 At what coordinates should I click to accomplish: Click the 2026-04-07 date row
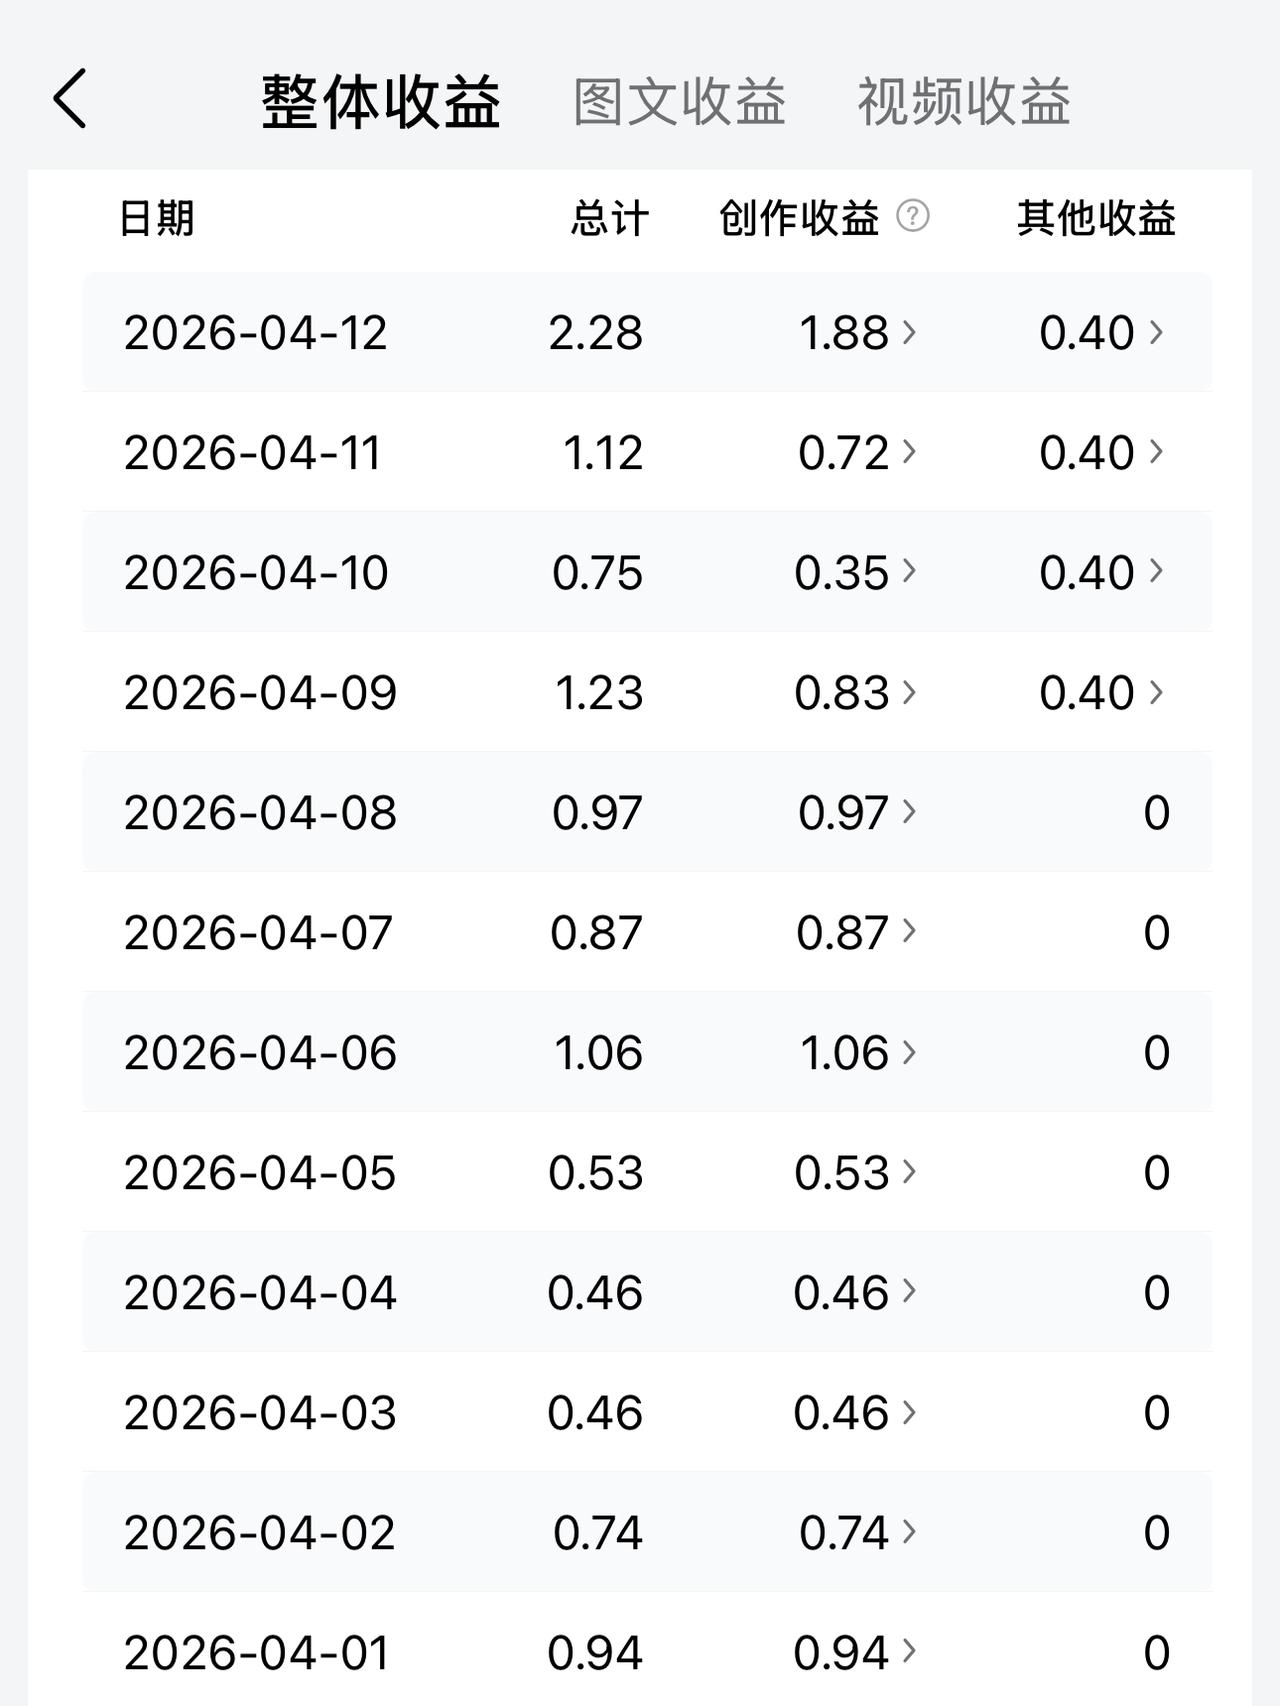click(x=258, y=932)
